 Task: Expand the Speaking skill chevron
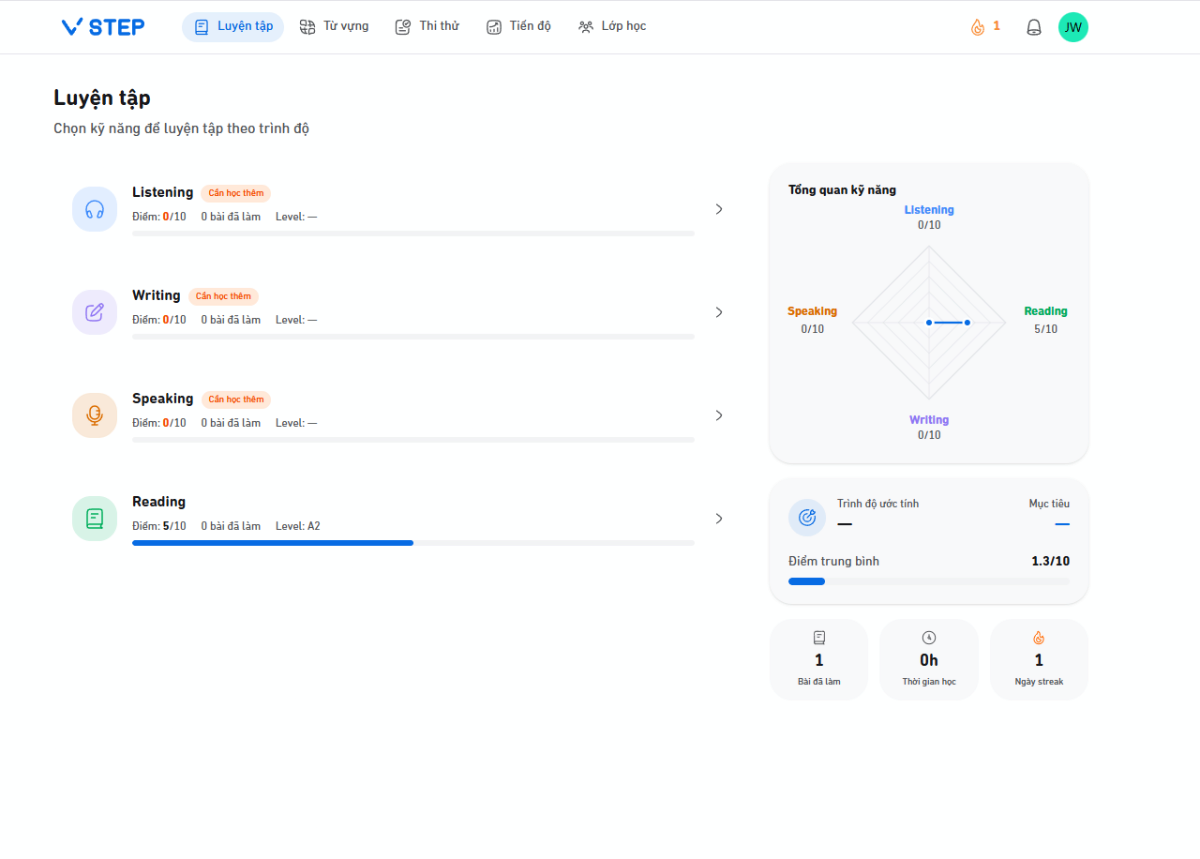718,415
